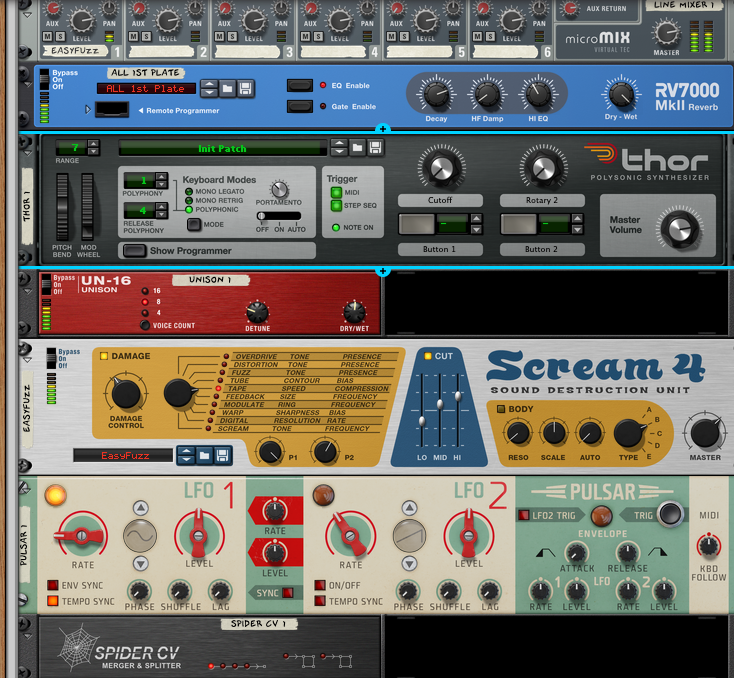The width and height of the screenshot is (734, 678).
Task: Toggle LFO 2 On/Off button
Action: (x=320, y=585)
